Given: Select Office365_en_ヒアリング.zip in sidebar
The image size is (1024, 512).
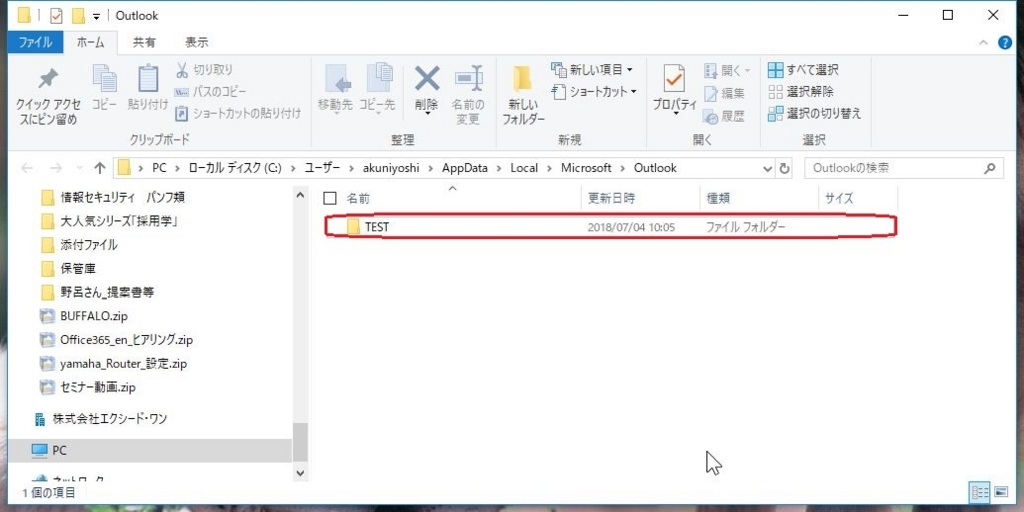Looking at the screenshot, I should click(x=116, y=340).
